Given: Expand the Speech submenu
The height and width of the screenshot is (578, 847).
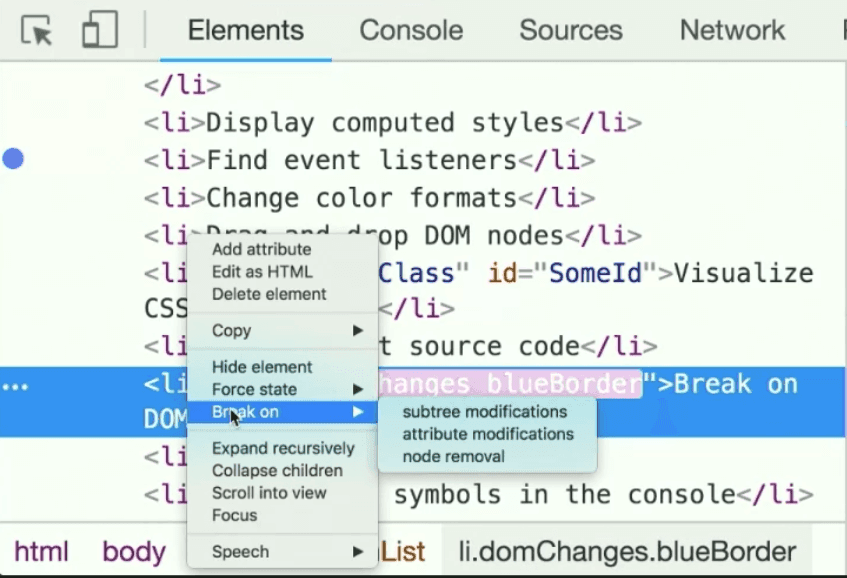Looking at the screenshot, I should click(358, 552).
